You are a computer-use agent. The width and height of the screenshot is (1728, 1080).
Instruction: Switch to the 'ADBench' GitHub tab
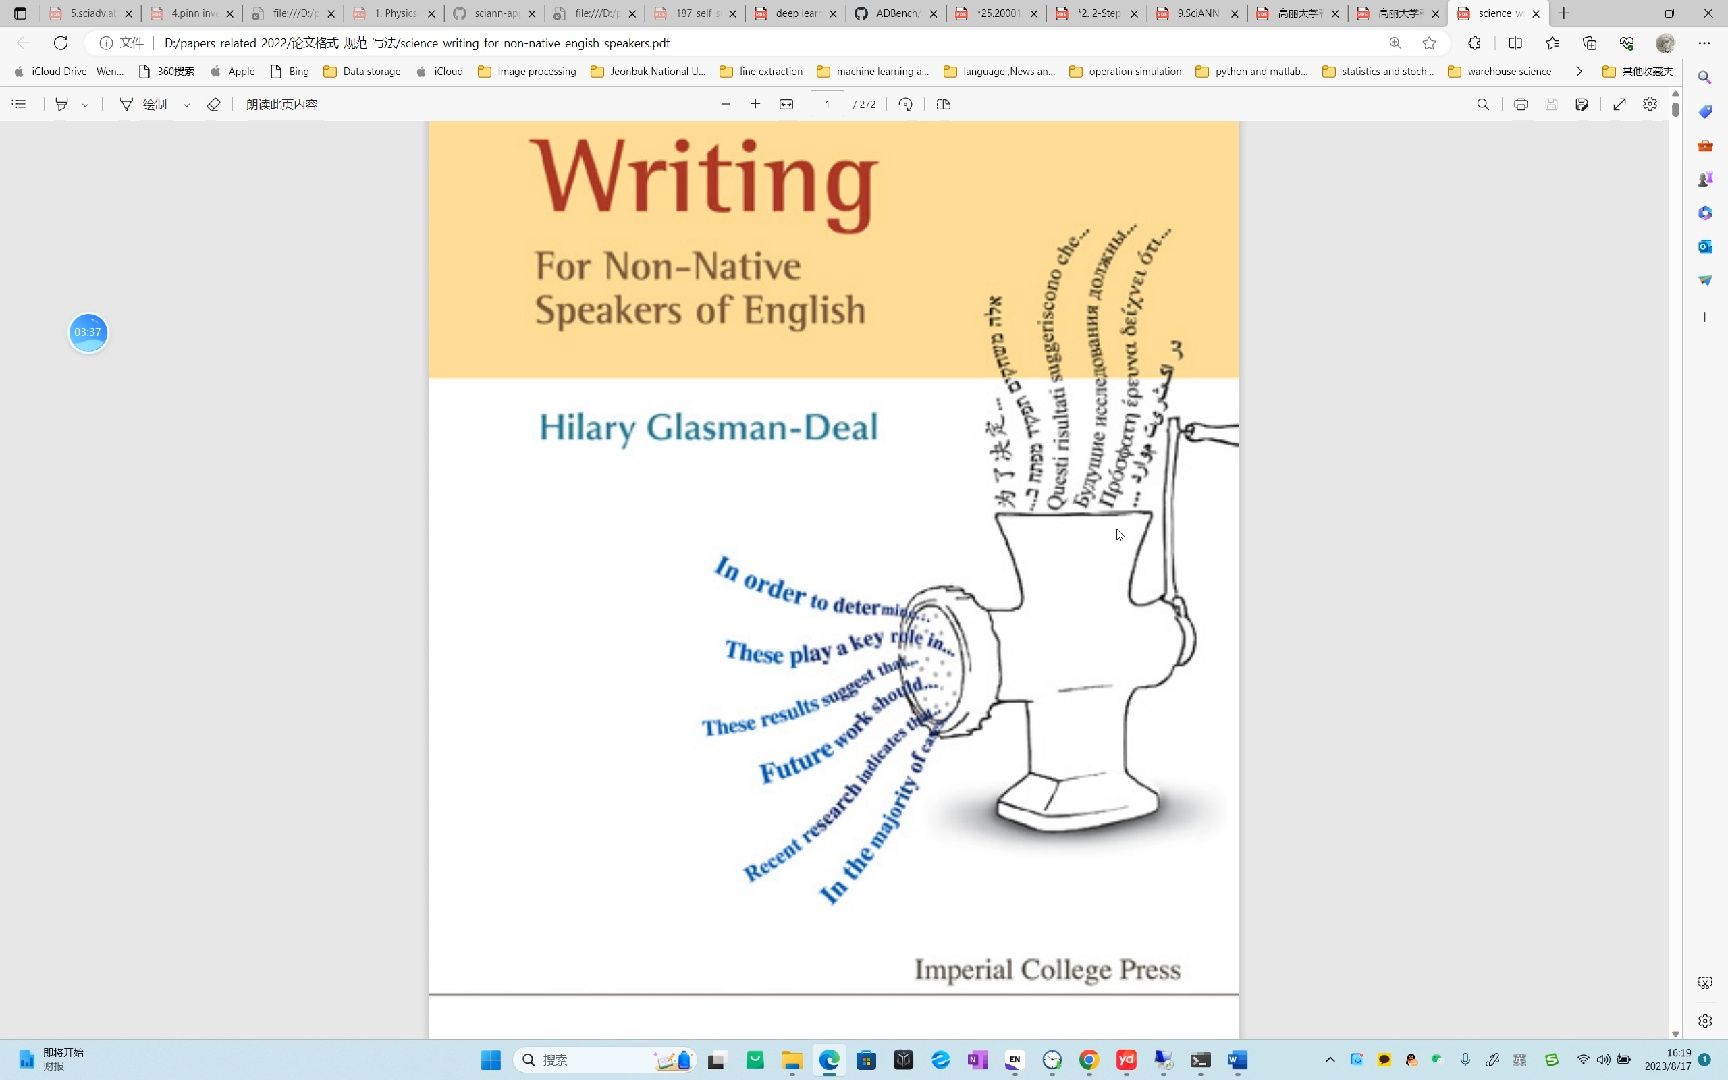(897, 13)
